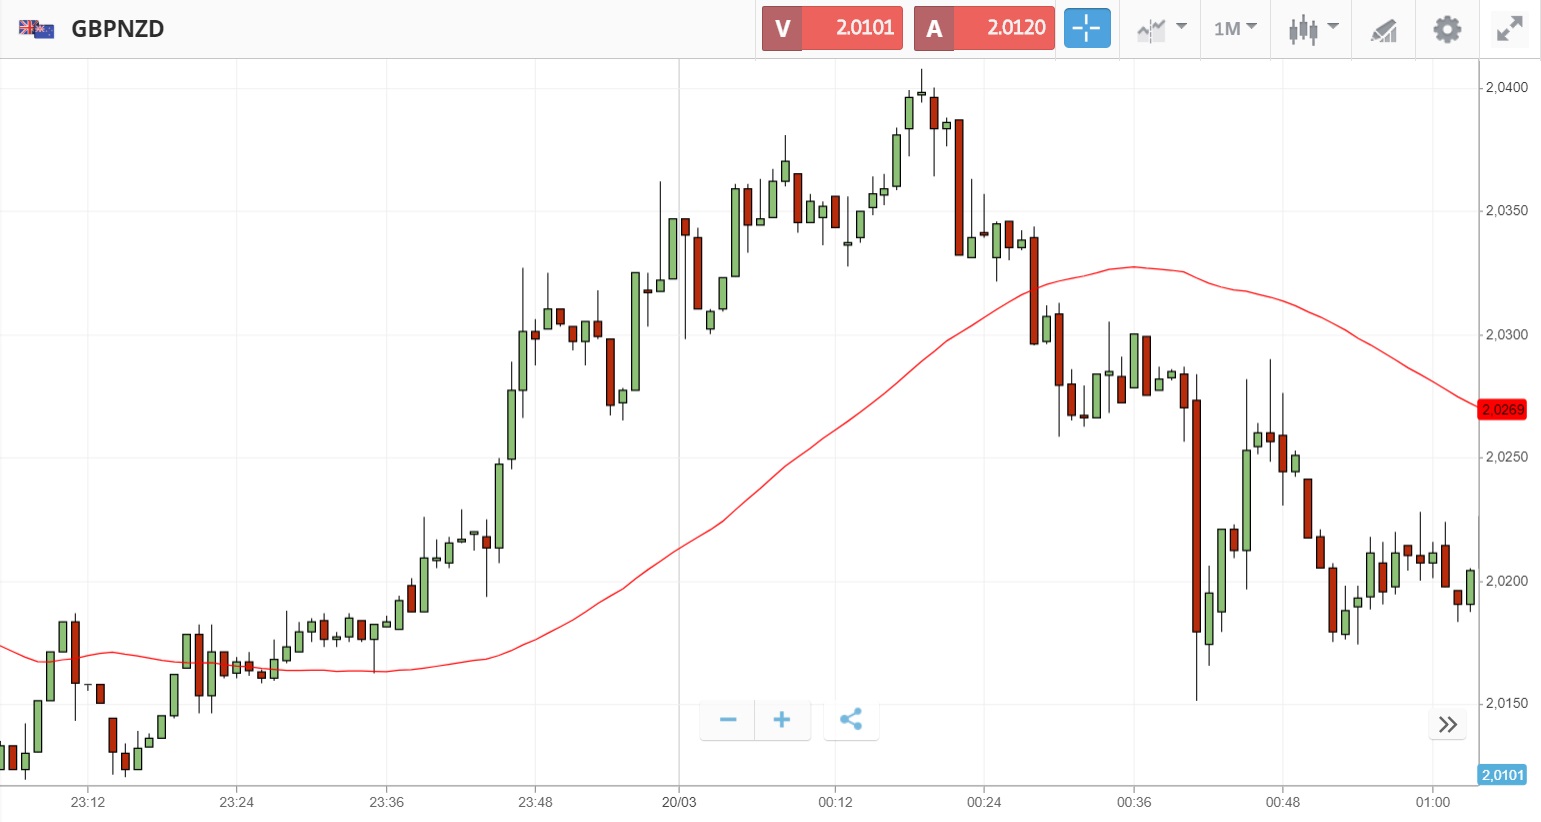Click the GBPNZD flag icon
The image size is (1541, 822).
(x=37, y=29)
